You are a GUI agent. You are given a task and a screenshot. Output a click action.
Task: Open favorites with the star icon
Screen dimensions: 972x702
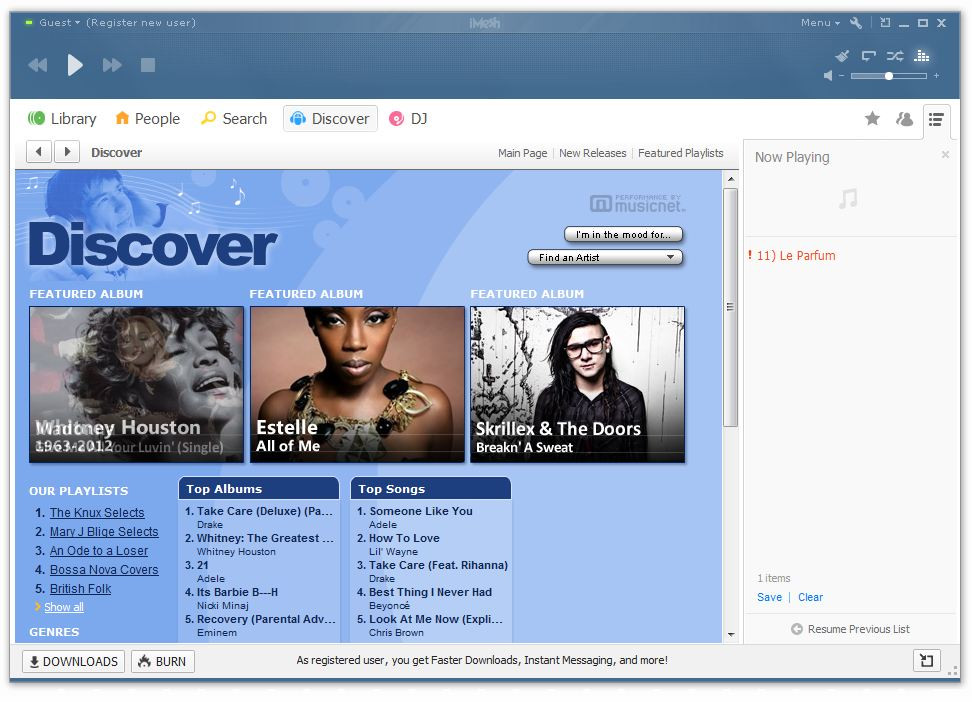872,118
